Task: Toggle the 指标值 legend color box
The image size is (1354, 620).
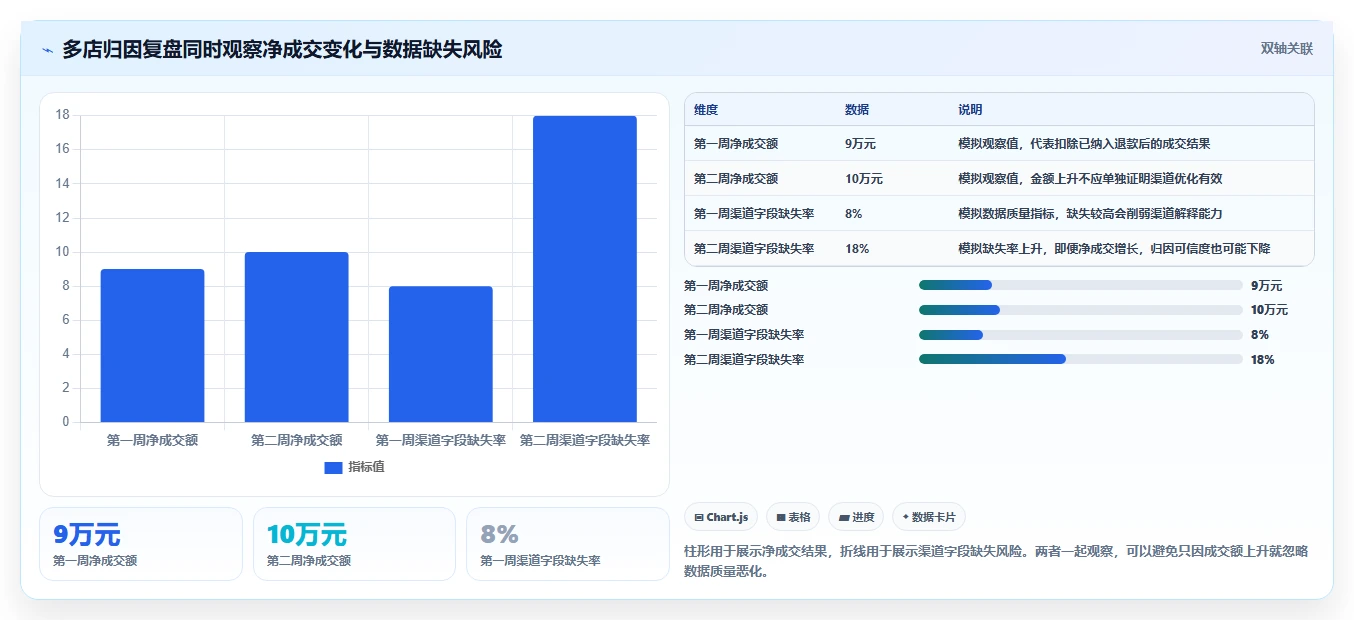Action: [x=333, y=467]
